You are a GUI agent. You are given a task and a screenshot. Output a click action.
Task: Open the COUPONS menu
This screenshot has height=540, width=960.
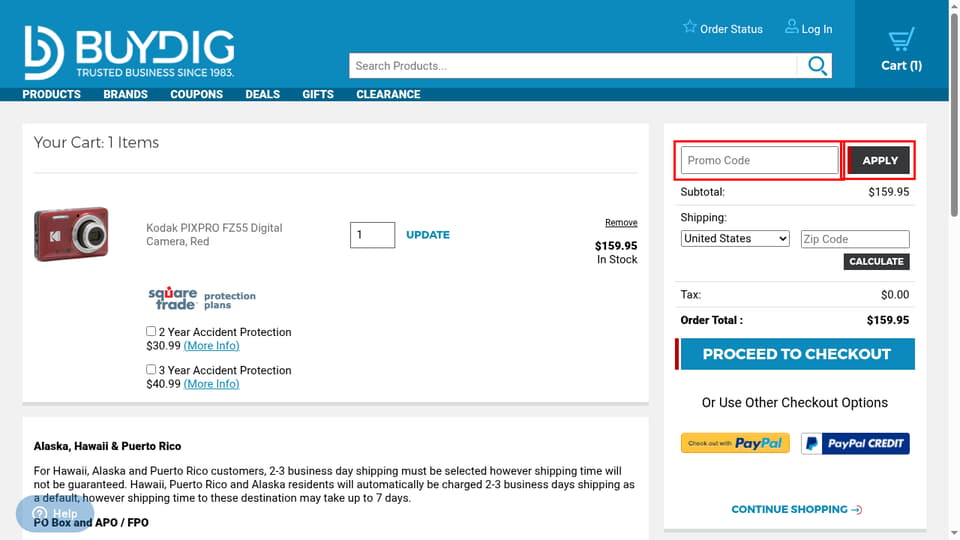click(197, 94)
